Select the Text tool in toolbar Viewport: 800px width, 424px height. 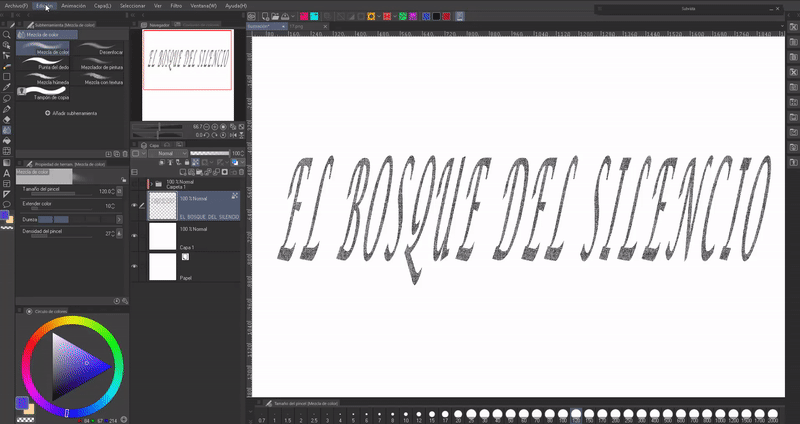[7, 172]
